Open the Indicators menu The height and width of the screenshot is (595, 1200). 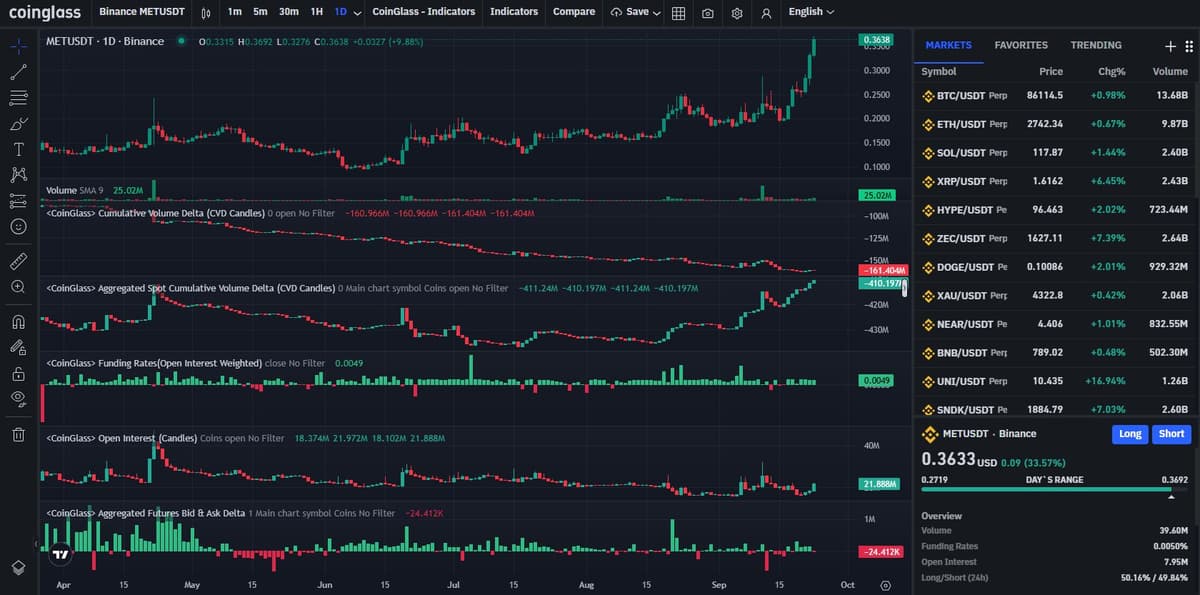[x=514, y=12]
